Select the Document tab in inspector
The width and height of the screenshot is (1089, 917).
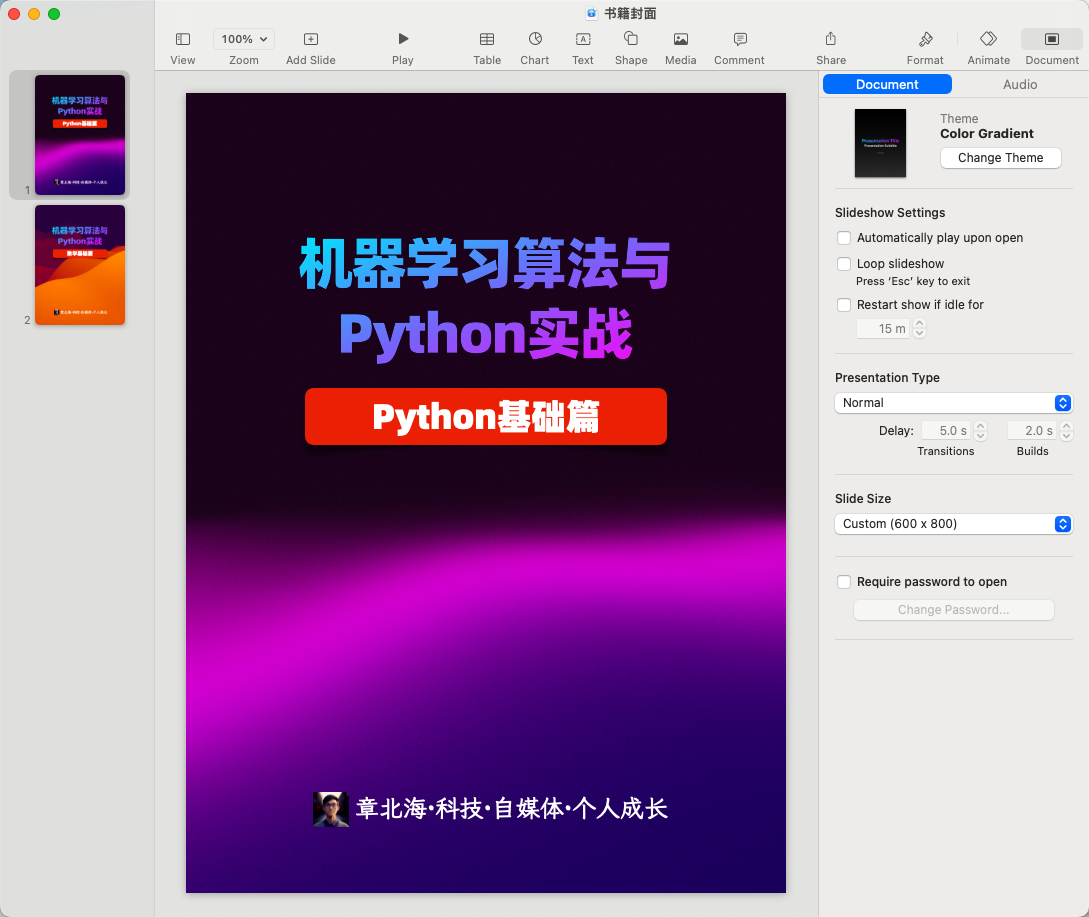pyautogui.click(x=887, y=84)
